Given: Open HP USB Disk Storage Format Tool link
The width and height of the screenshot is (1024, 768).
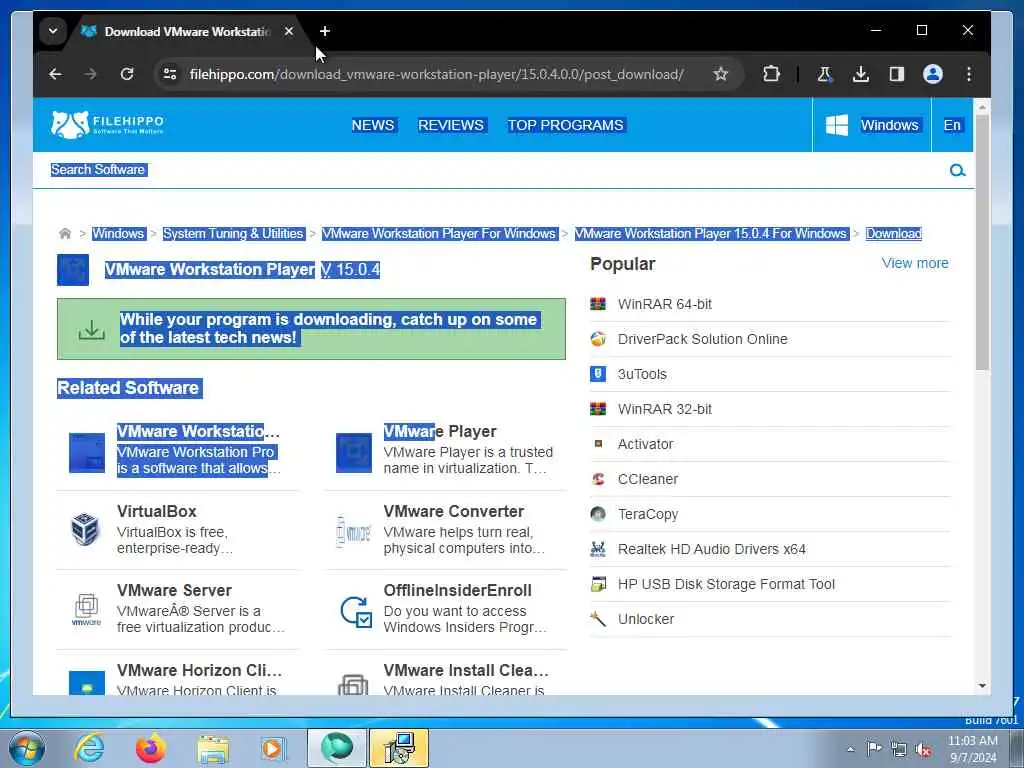Looking at the screenshot, I should click(726, 584).
